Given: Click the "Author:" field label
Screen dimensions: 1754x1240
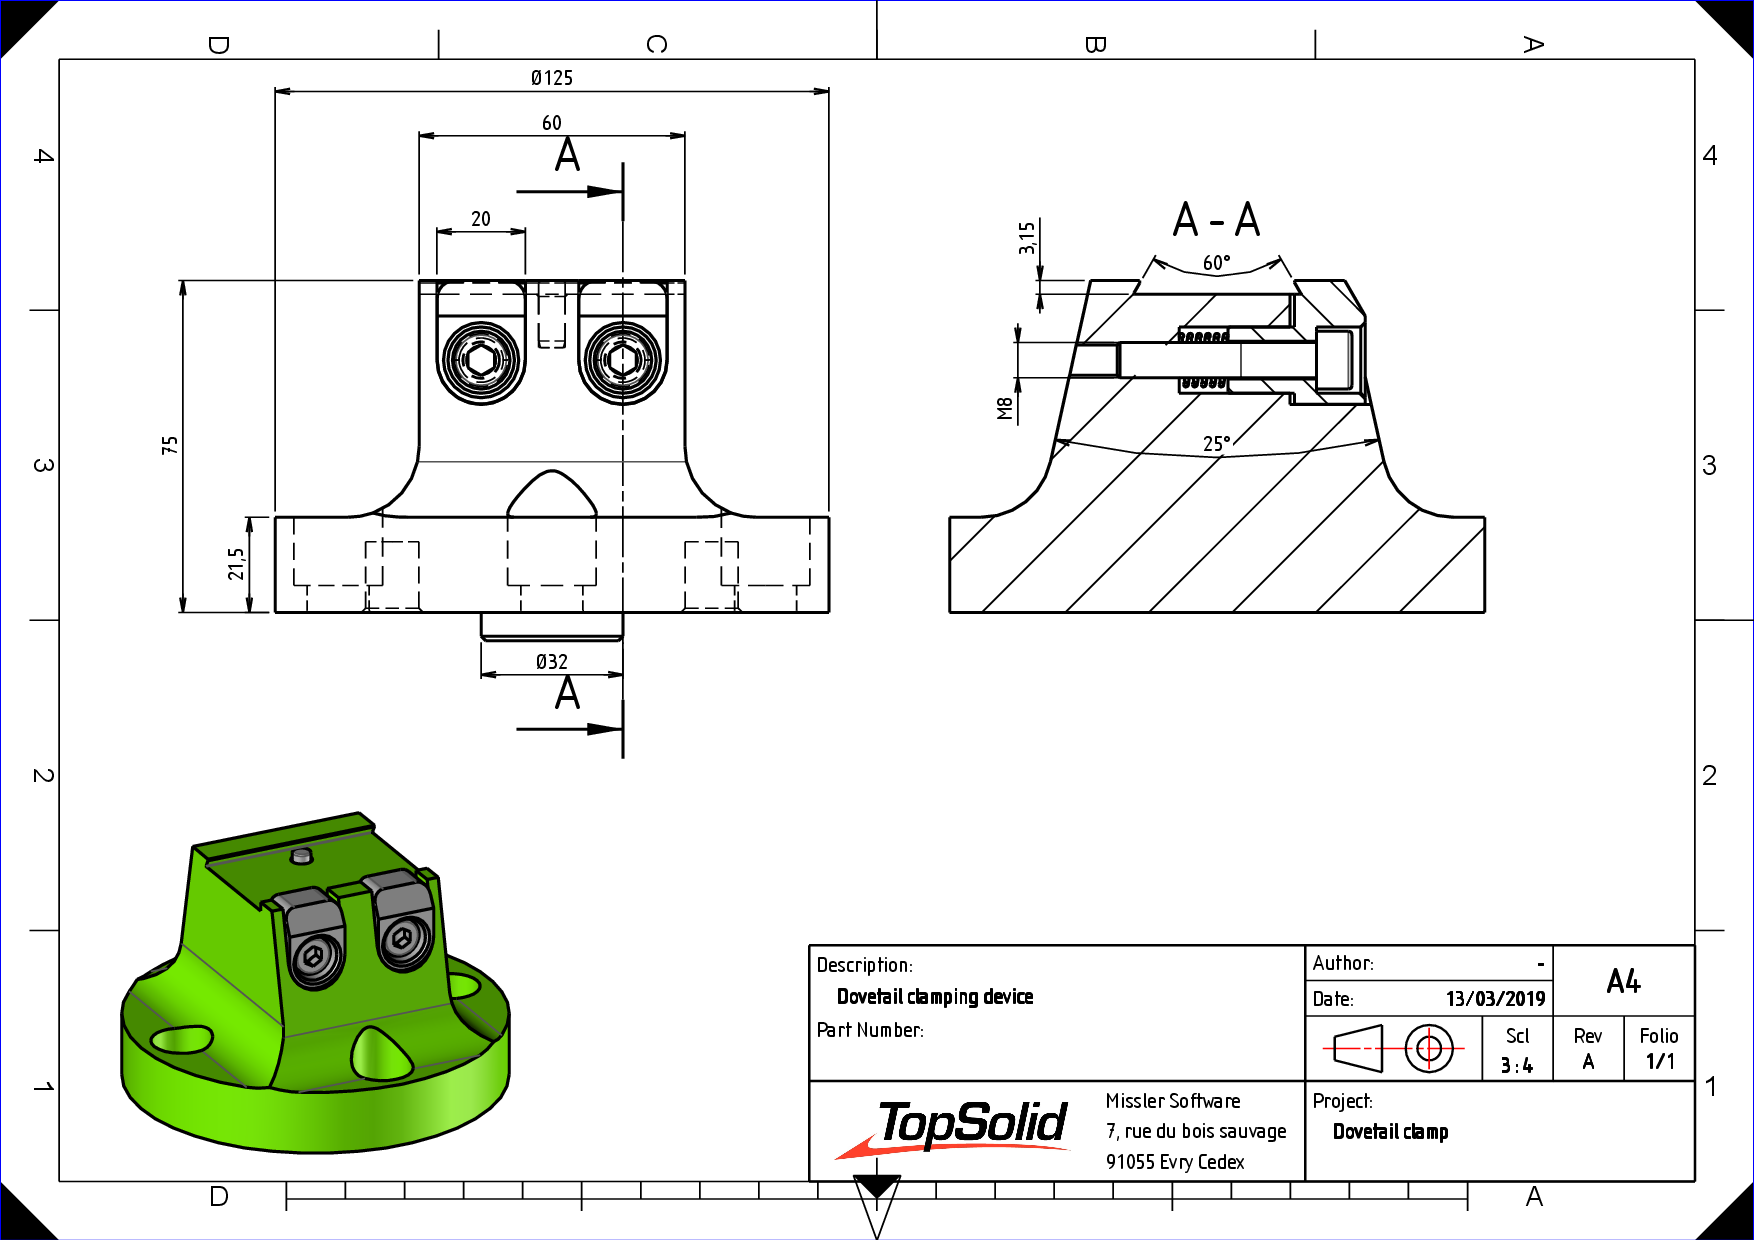Looking at the screenshot, I should click(x=1343, y=963).
